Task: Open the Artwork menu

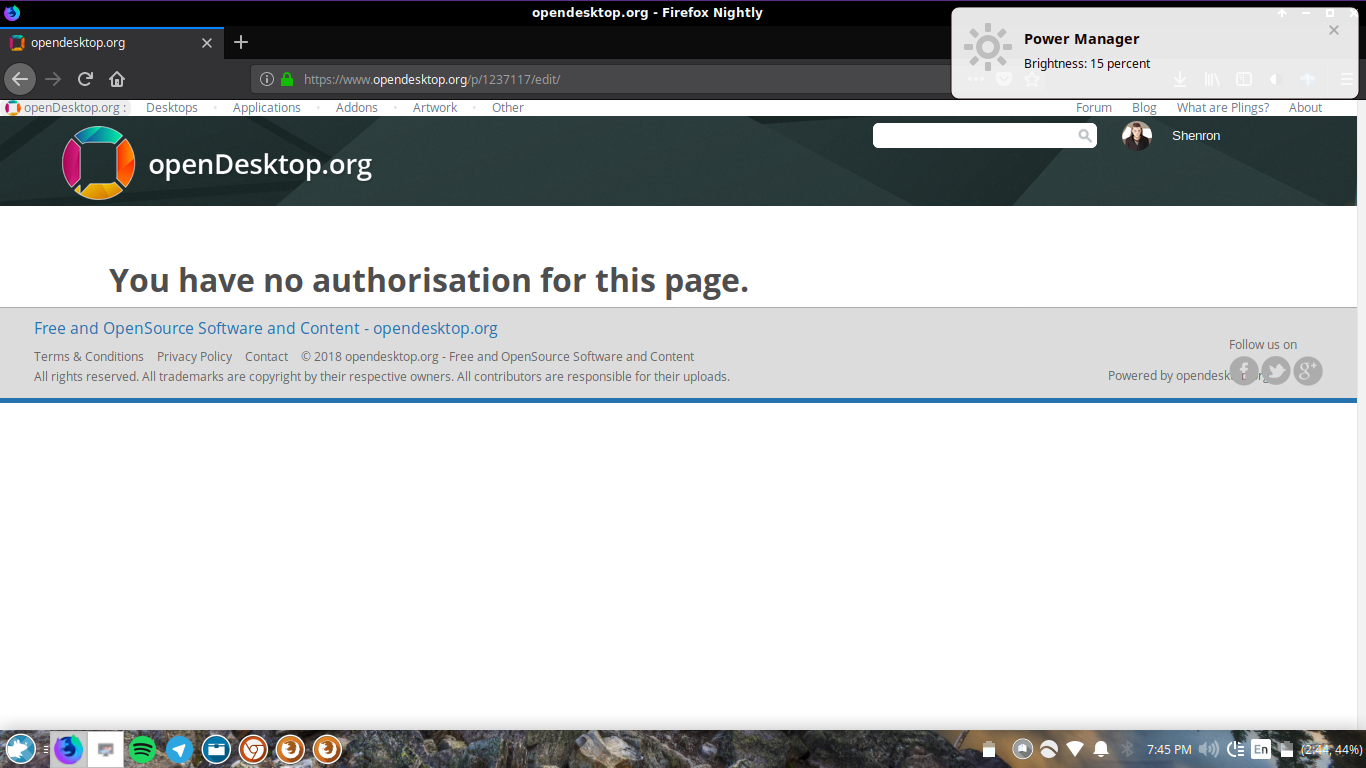Action: point(435,108)
